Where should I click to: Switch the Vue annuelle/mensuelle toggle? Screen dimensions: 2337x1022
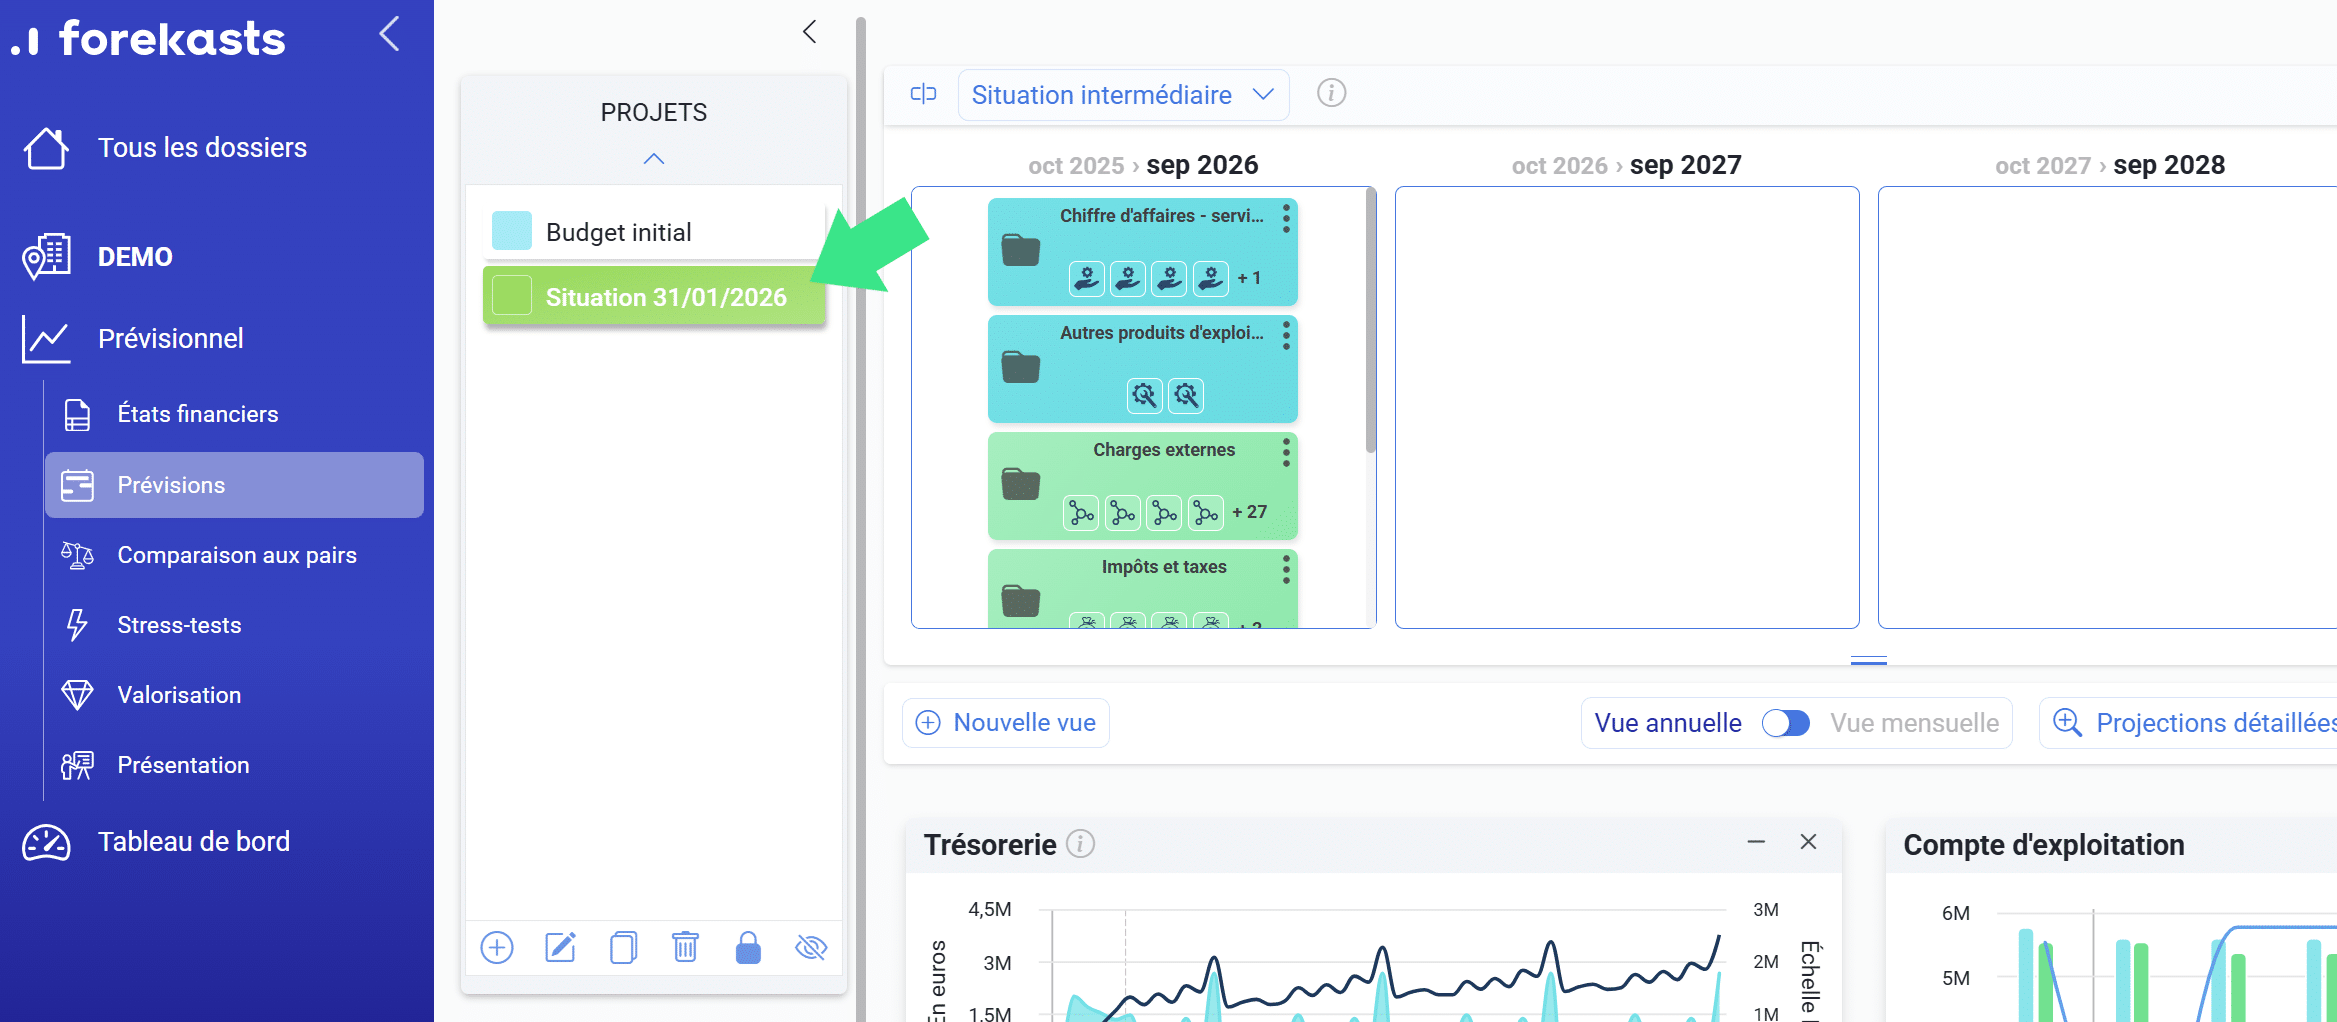[1785, 723]
